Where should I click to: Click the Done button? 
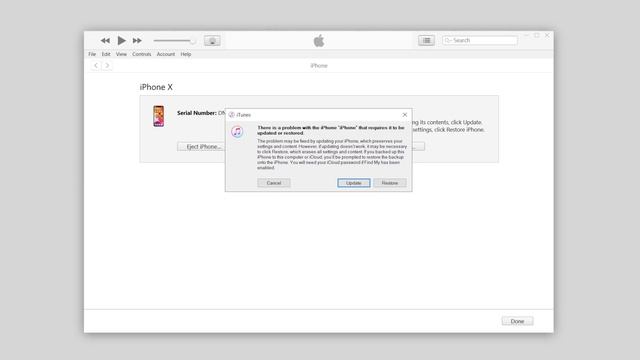[x=517, y=321]
